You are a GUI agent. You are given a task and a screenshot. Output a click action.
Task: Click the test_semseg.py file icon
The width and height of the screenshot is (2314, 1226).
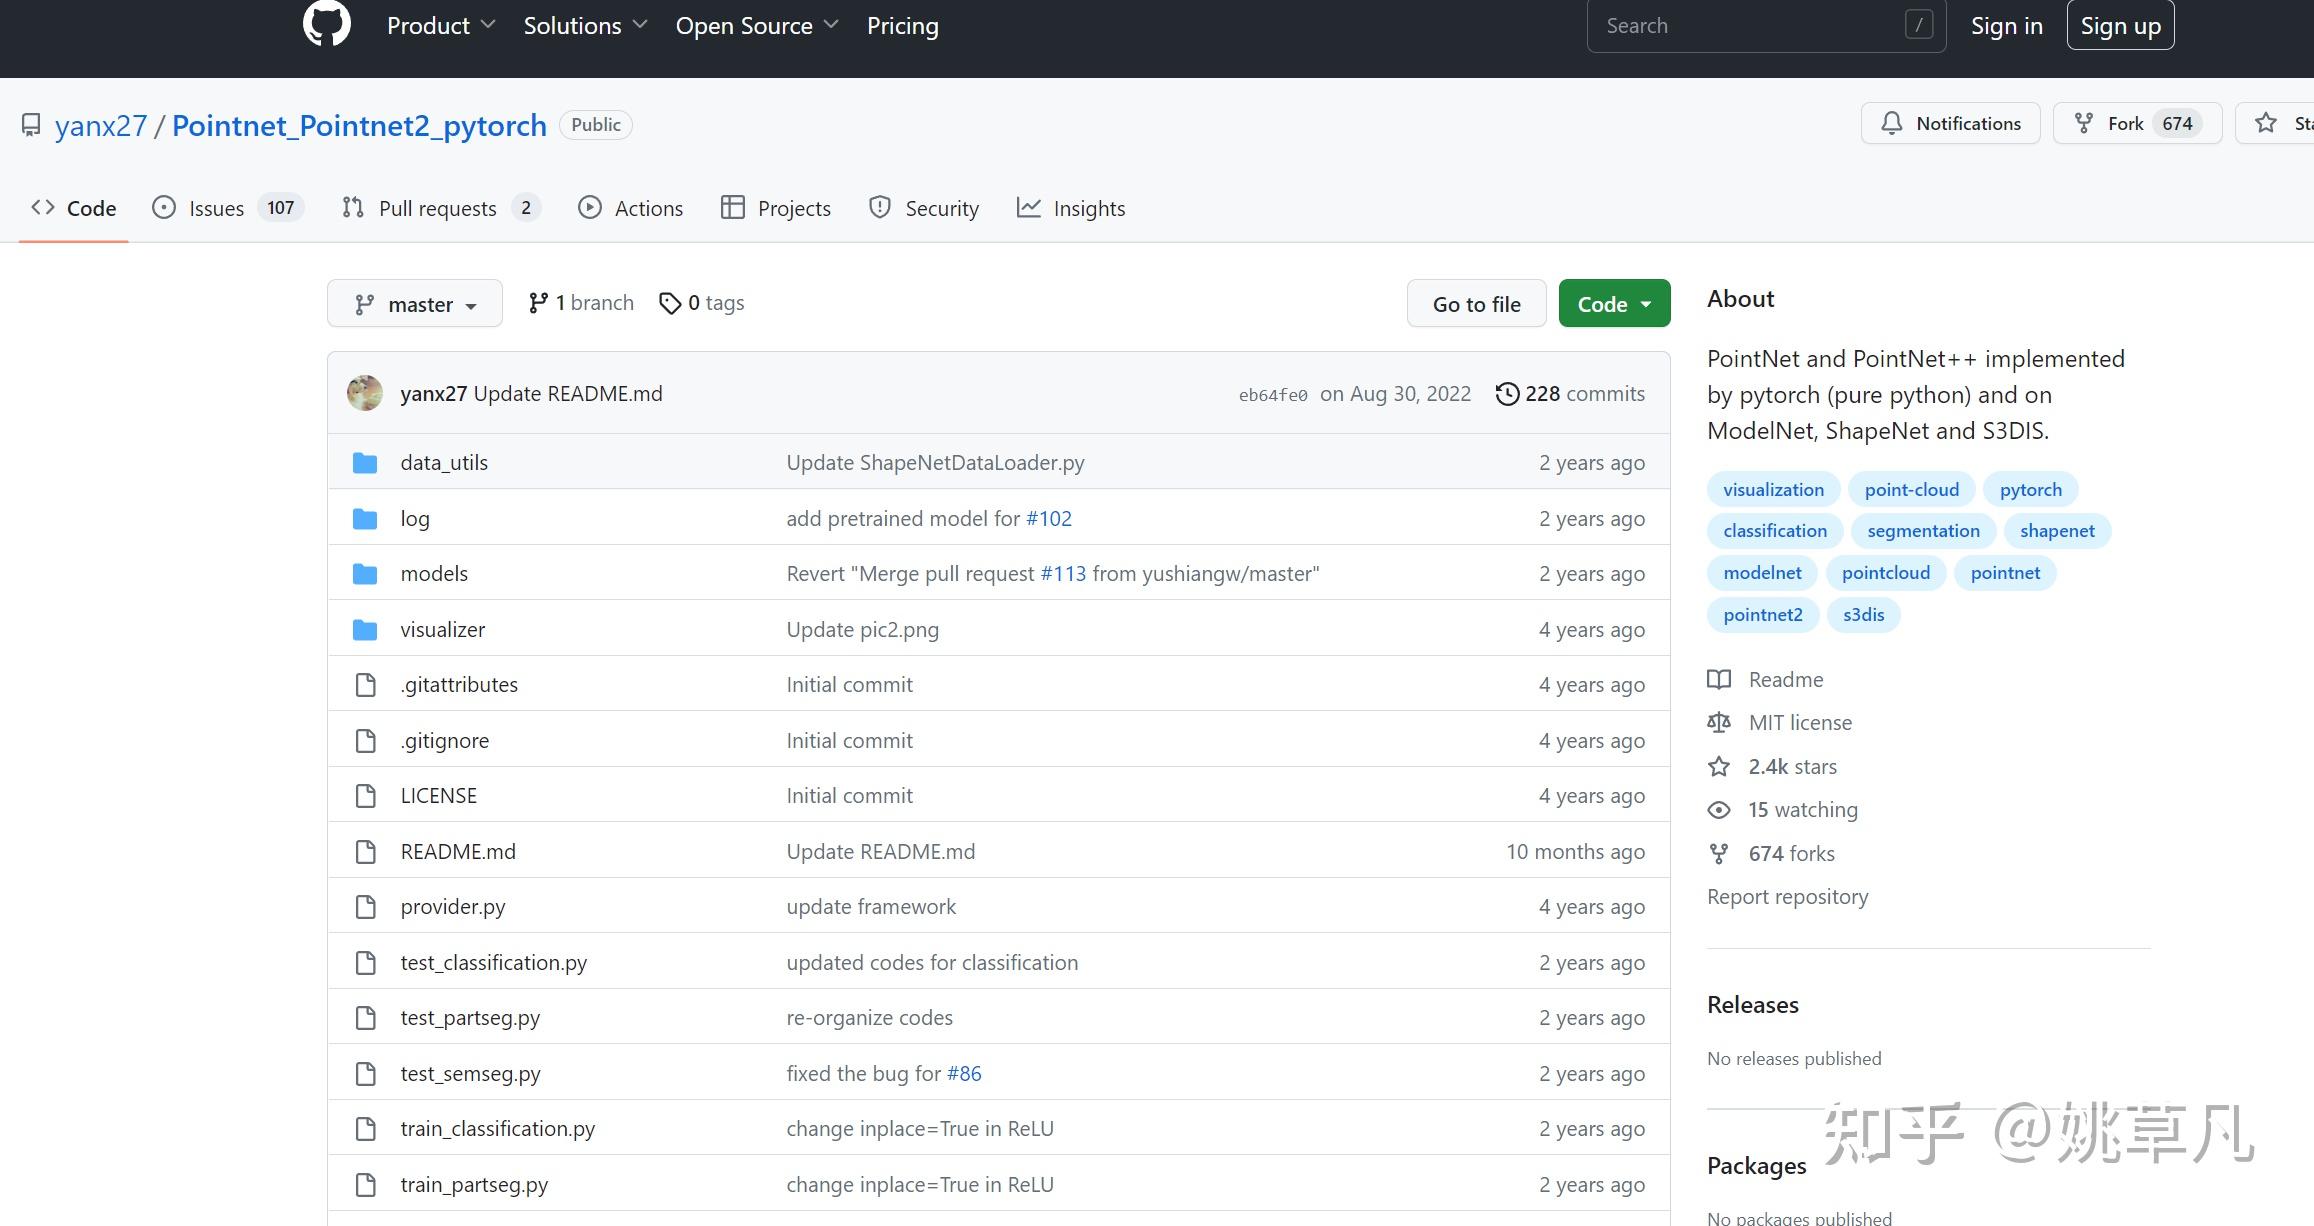(x=366, y=1074)
